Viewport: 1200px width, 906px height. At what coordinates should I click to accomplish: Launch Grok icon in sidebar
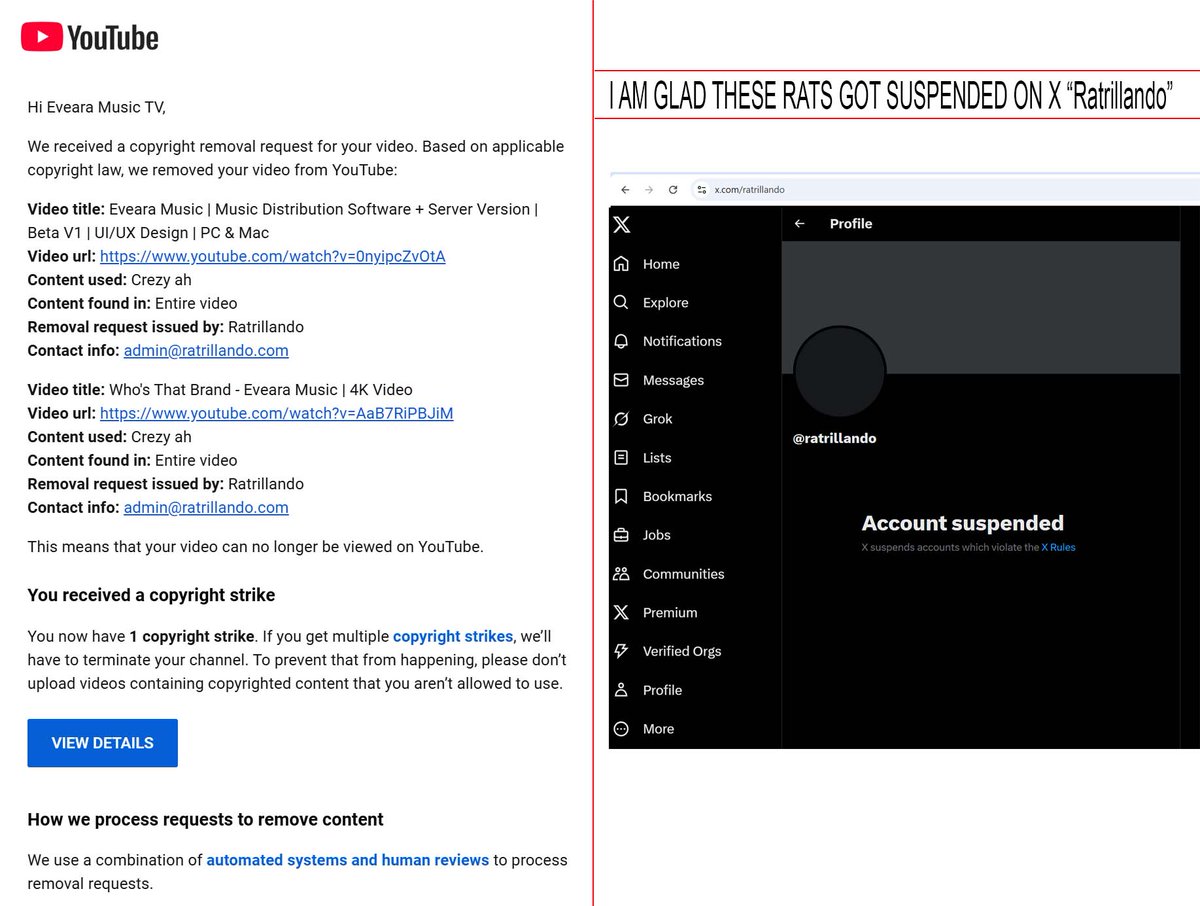pos(621,419)
